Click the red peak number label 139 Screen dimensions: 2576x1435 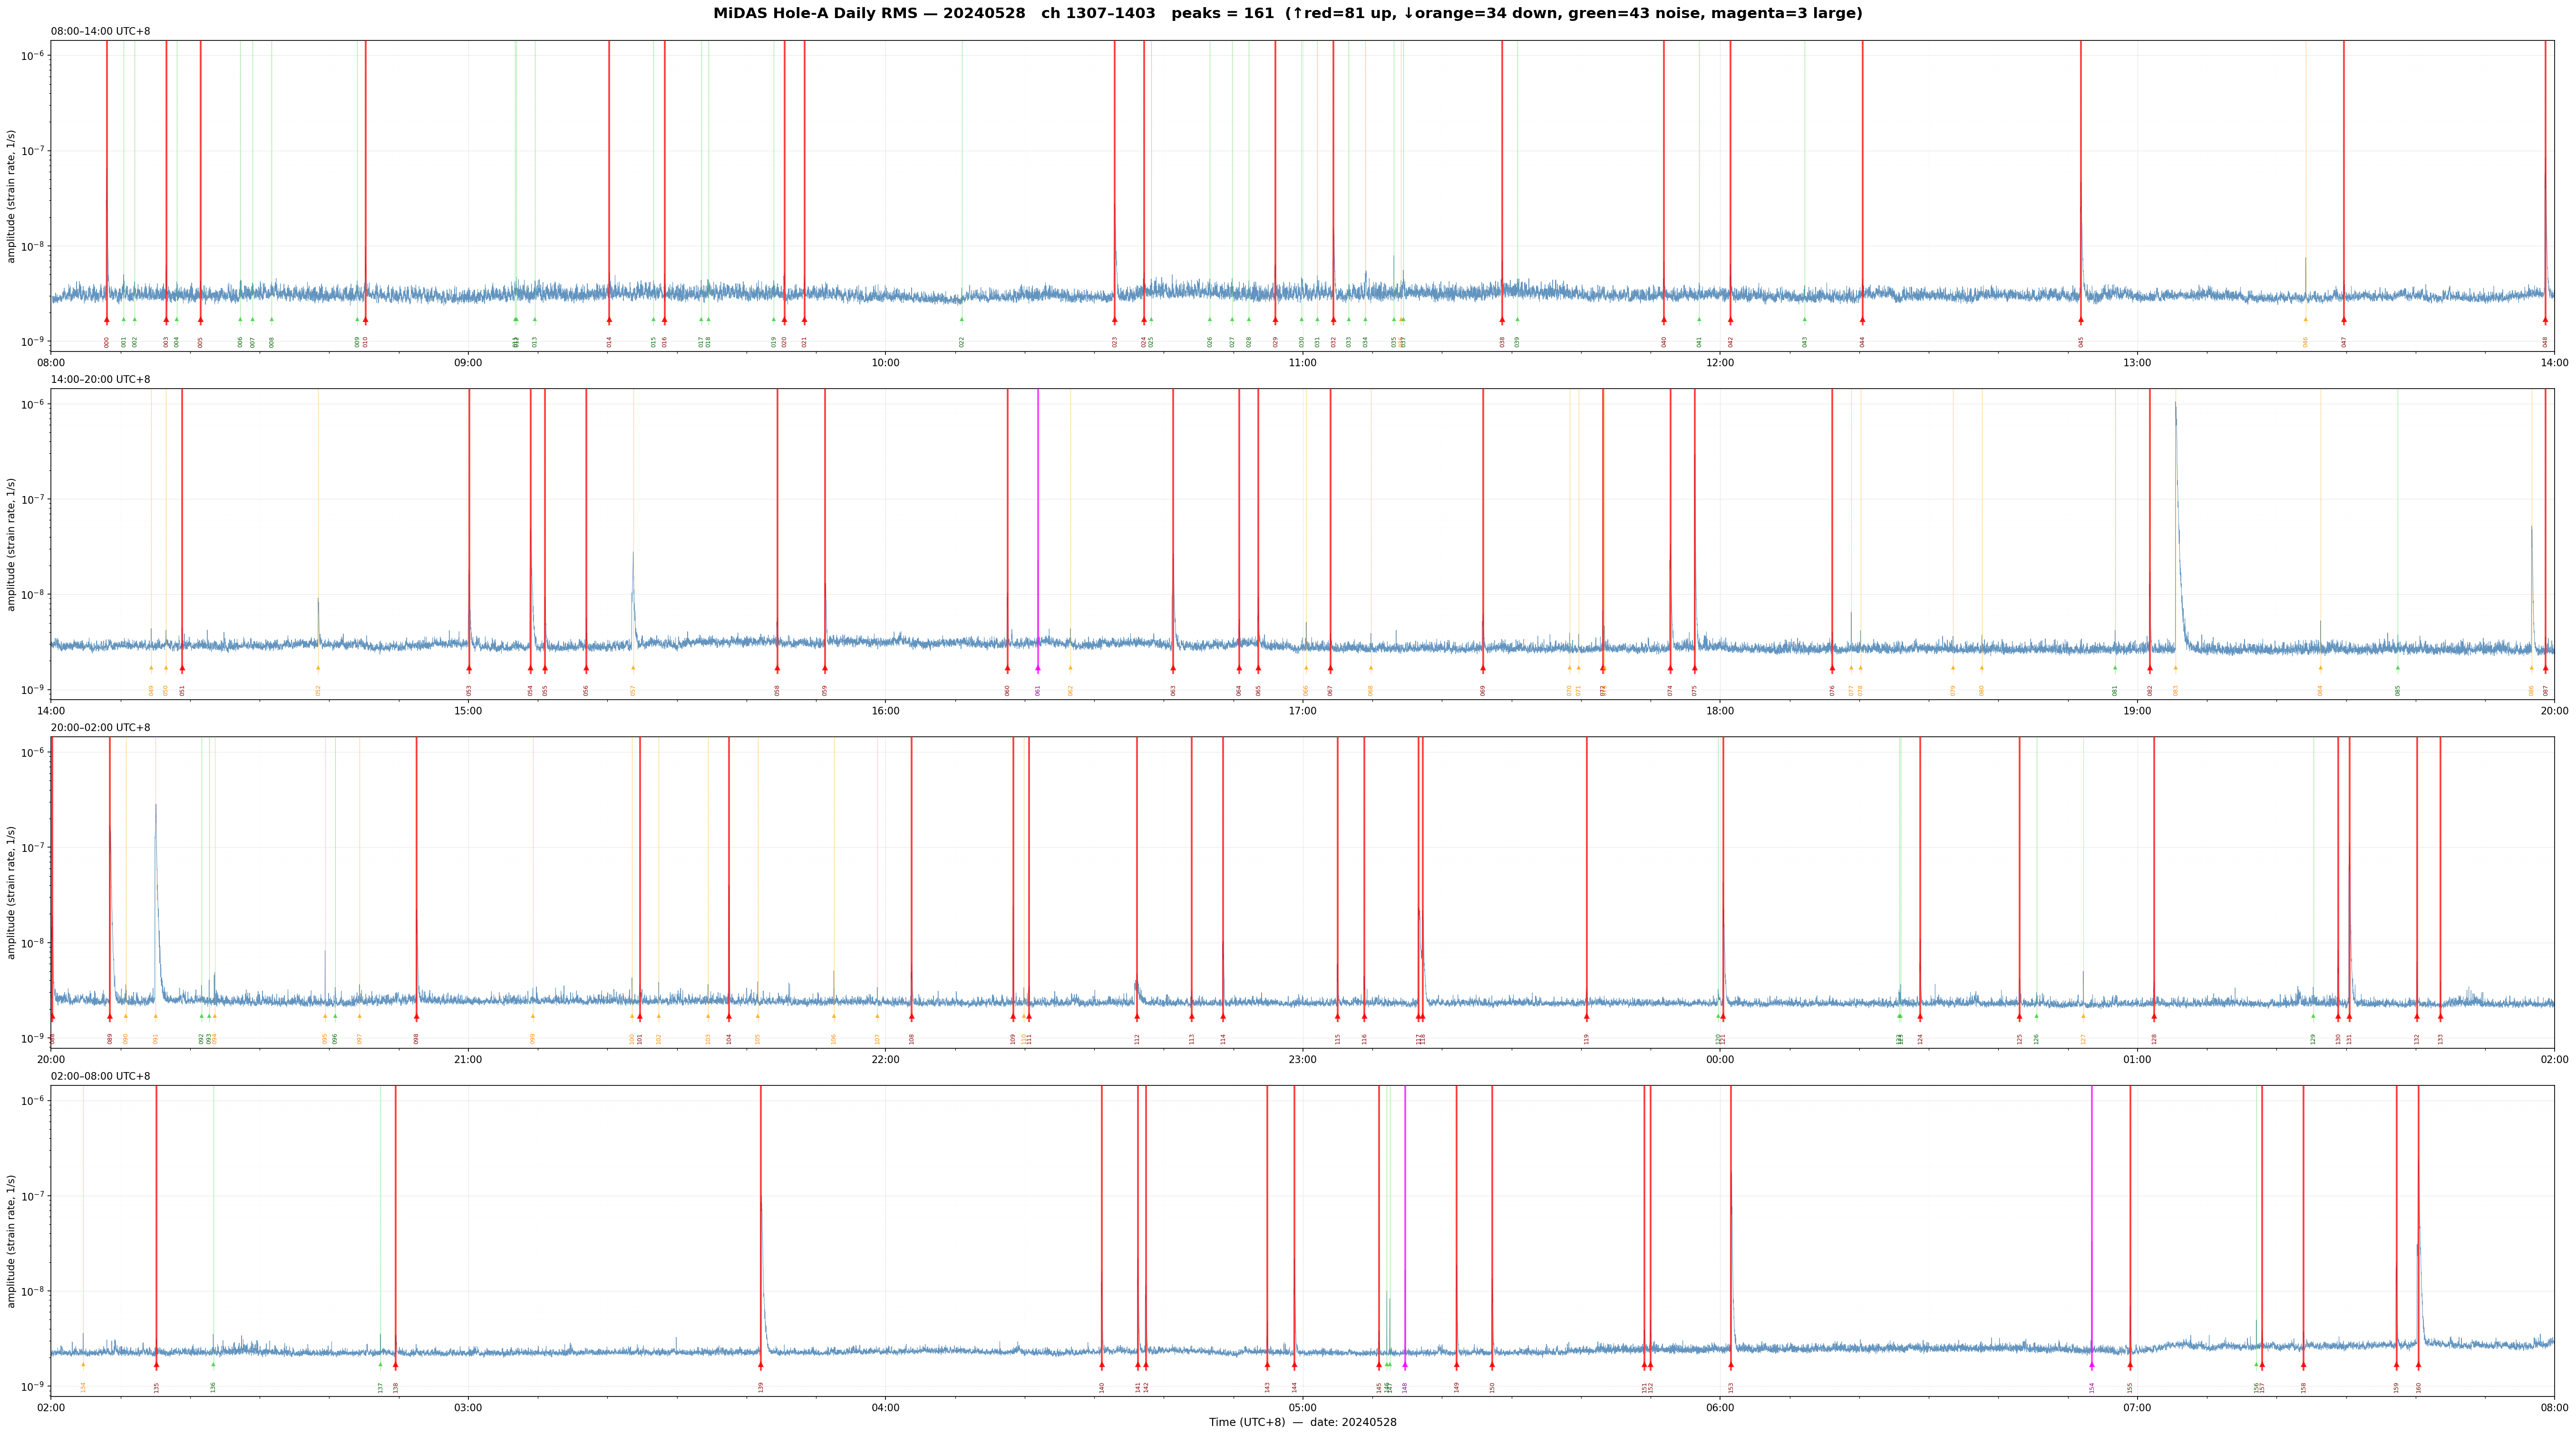tap(760, 1387)
